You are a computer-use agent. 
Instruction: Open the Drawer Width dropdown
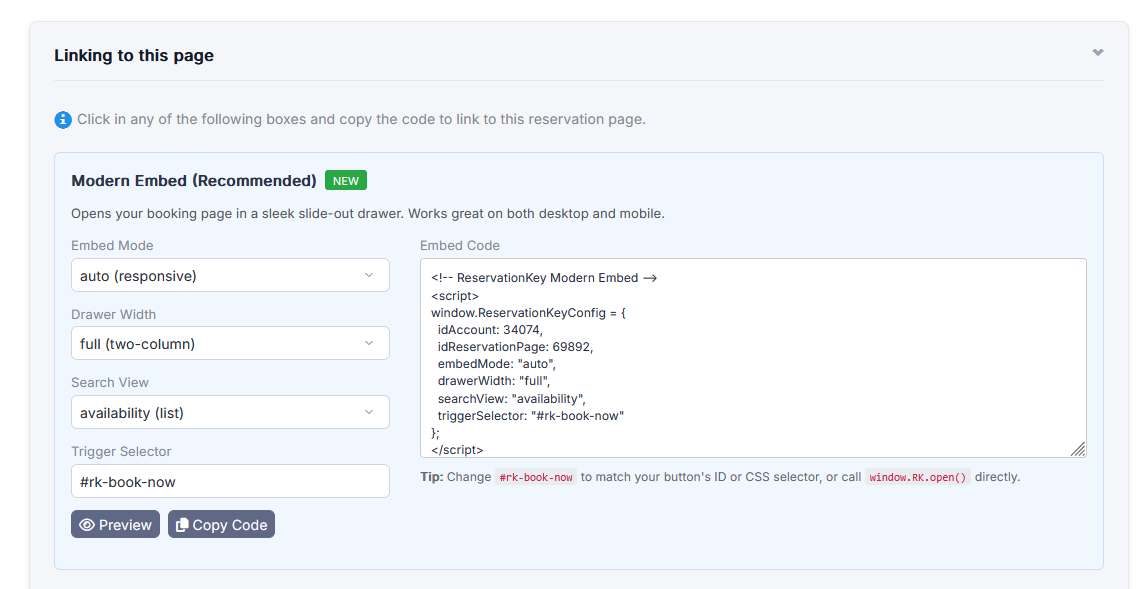click(x=230, y=344)
